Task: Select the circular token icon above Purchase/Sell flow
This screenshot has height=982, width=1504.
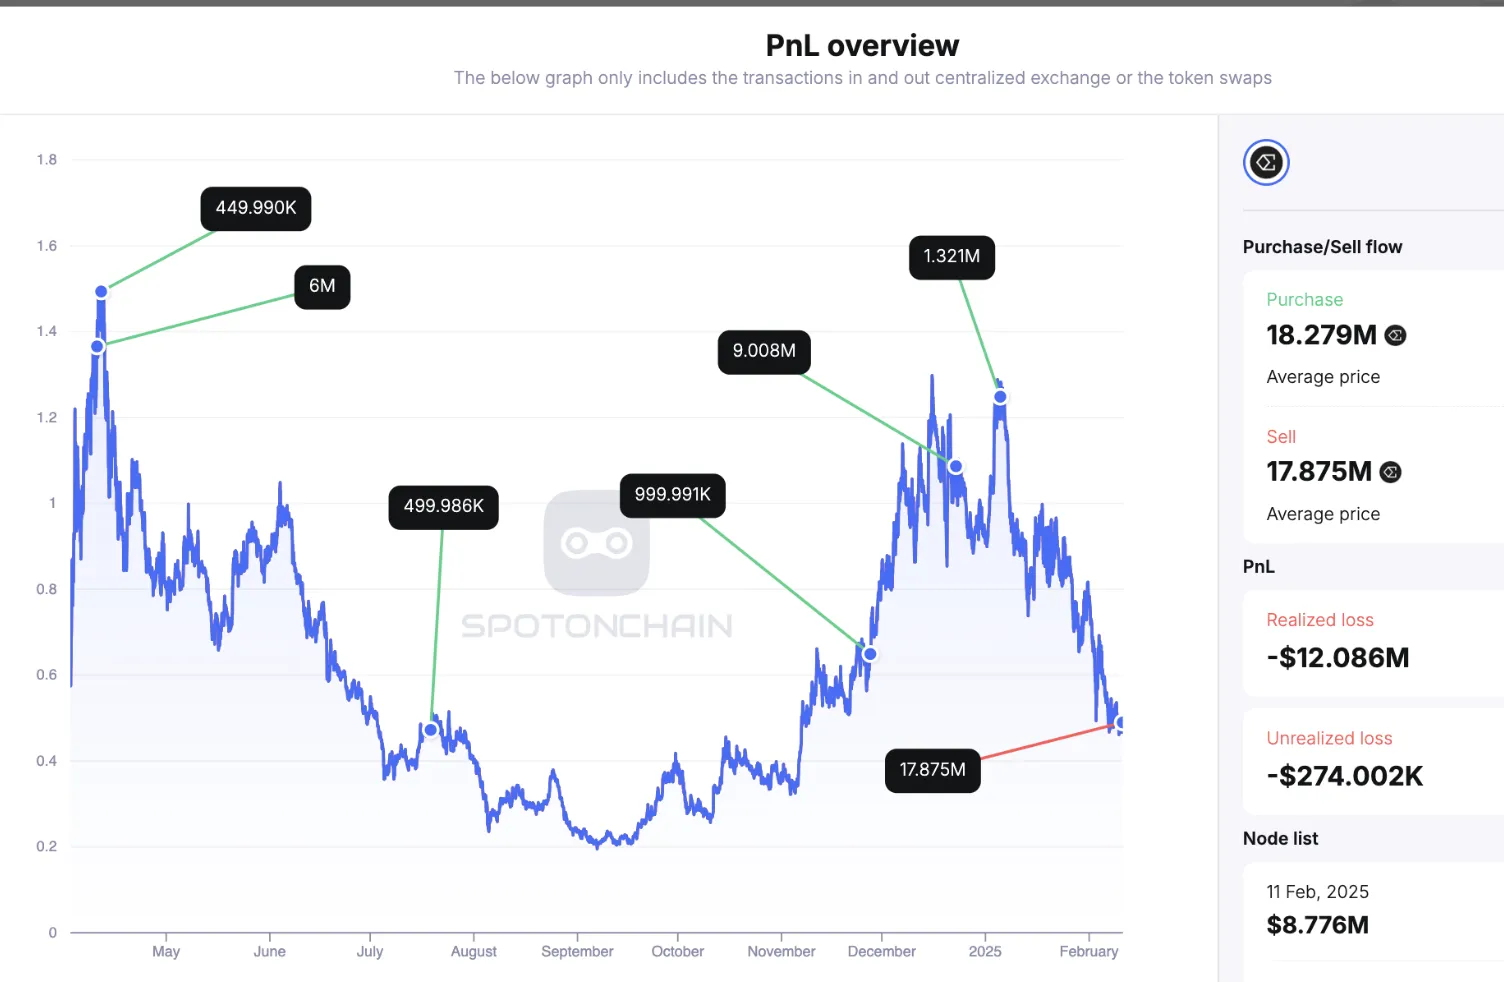Action: click(1266, 162)
